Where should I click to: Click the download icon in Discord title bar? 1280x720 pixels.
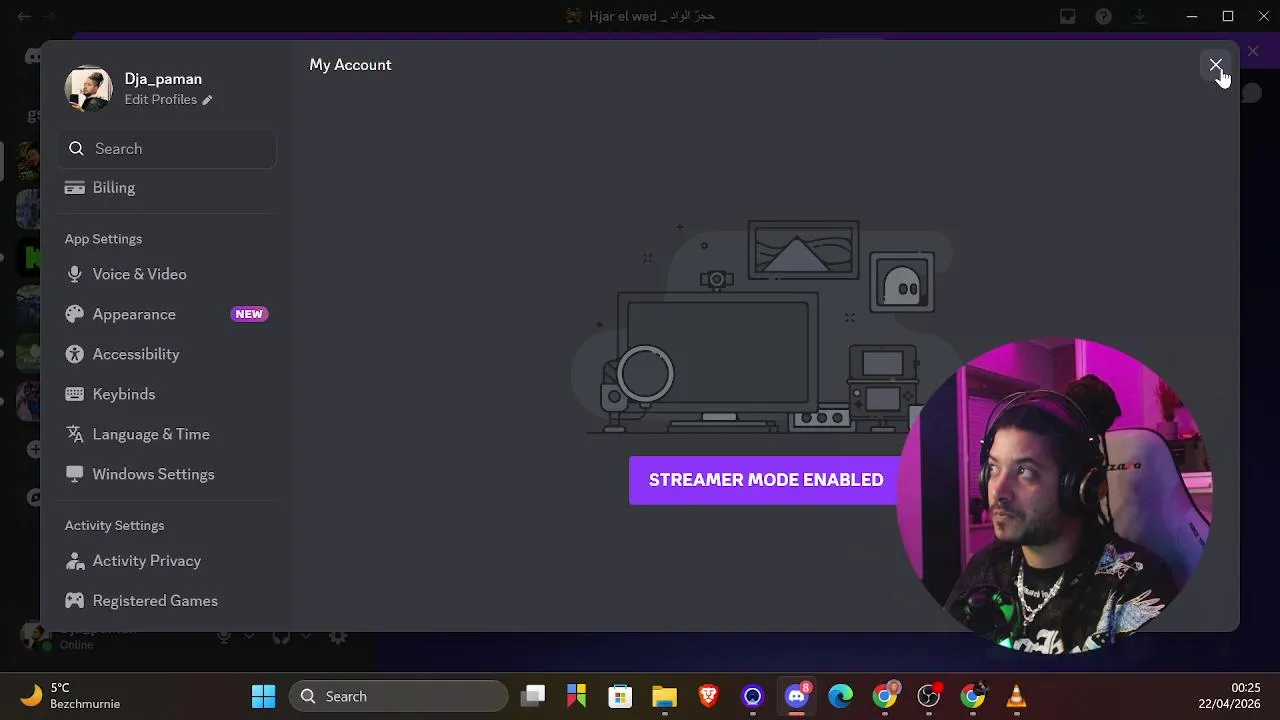(x=1139, y=16)
